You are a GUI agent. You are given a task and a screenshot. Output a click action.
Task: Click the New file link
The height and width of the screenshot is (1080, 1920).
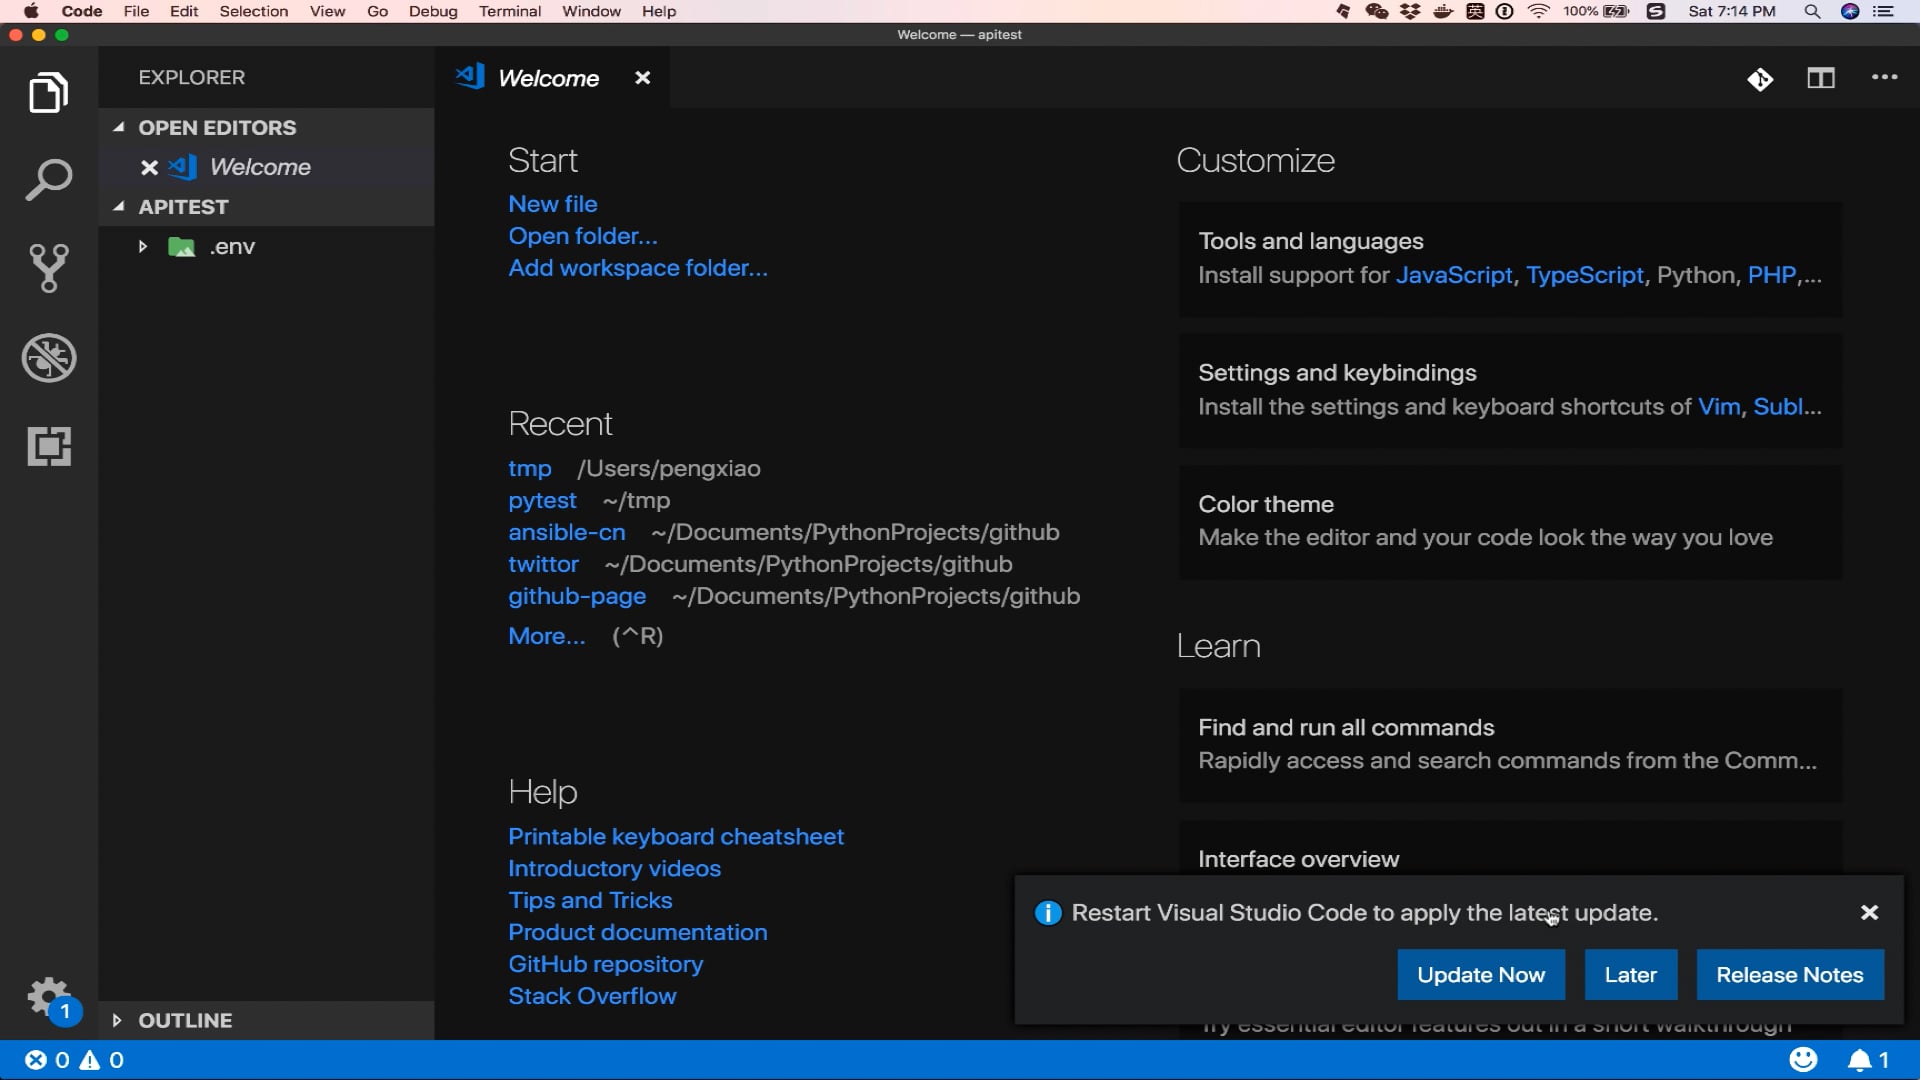click(552, 204)
